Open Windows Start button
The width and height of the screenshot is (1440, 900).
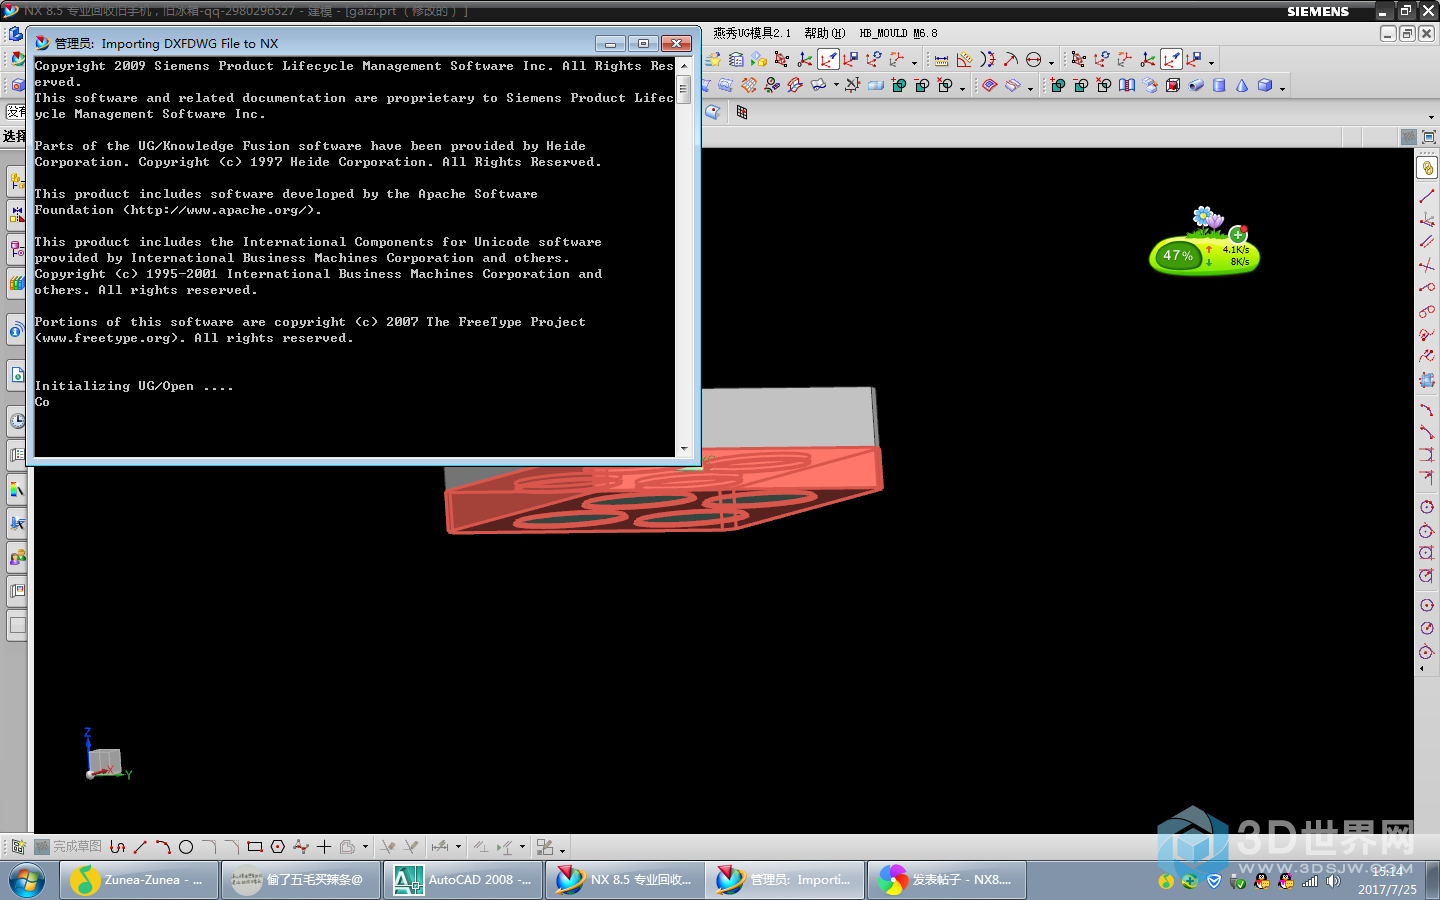(x=27, y=881)
